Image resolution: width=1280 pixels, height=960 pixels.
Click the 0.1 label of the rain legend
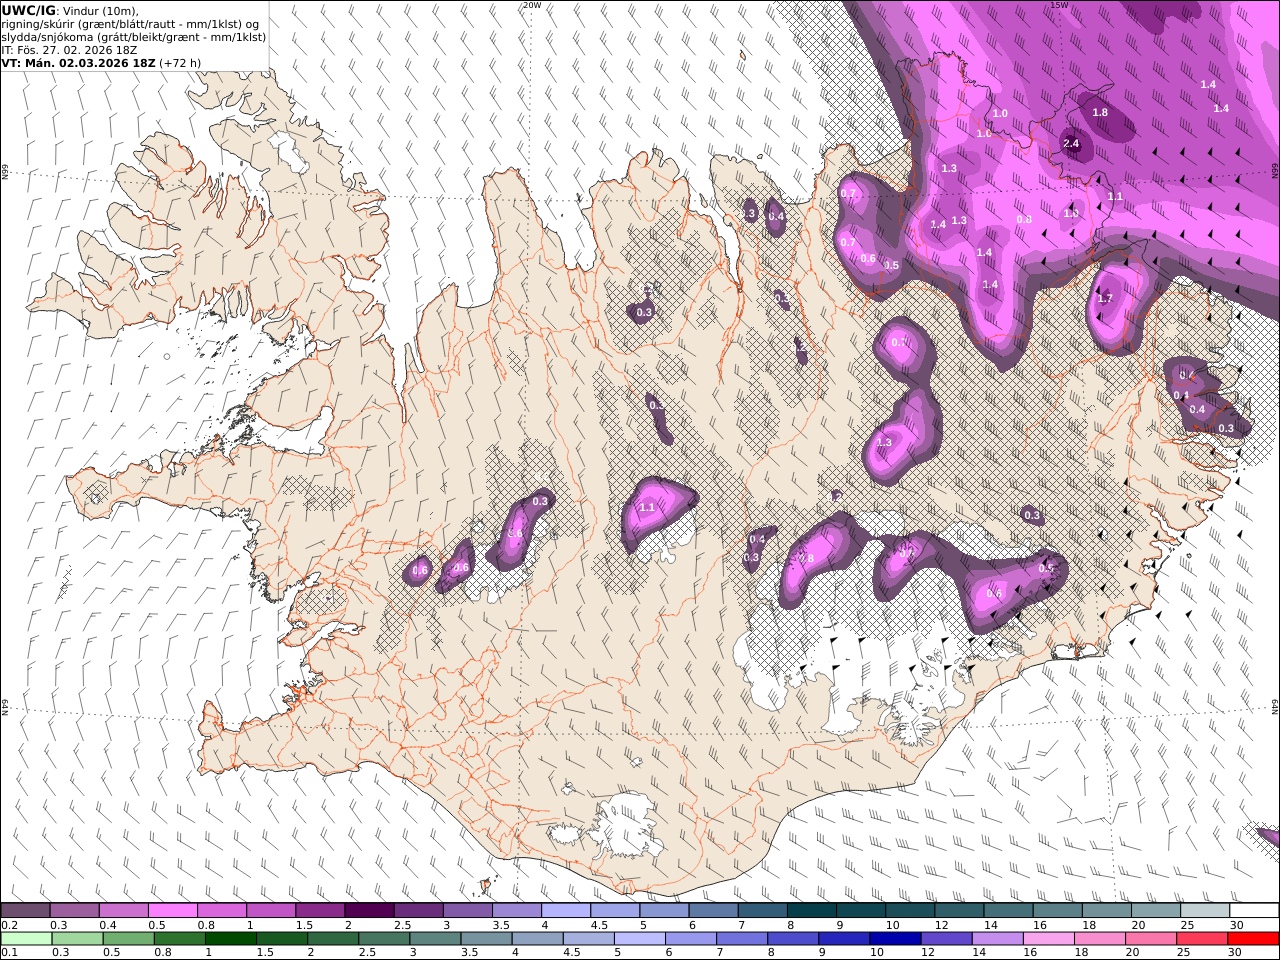pos(9,953)
